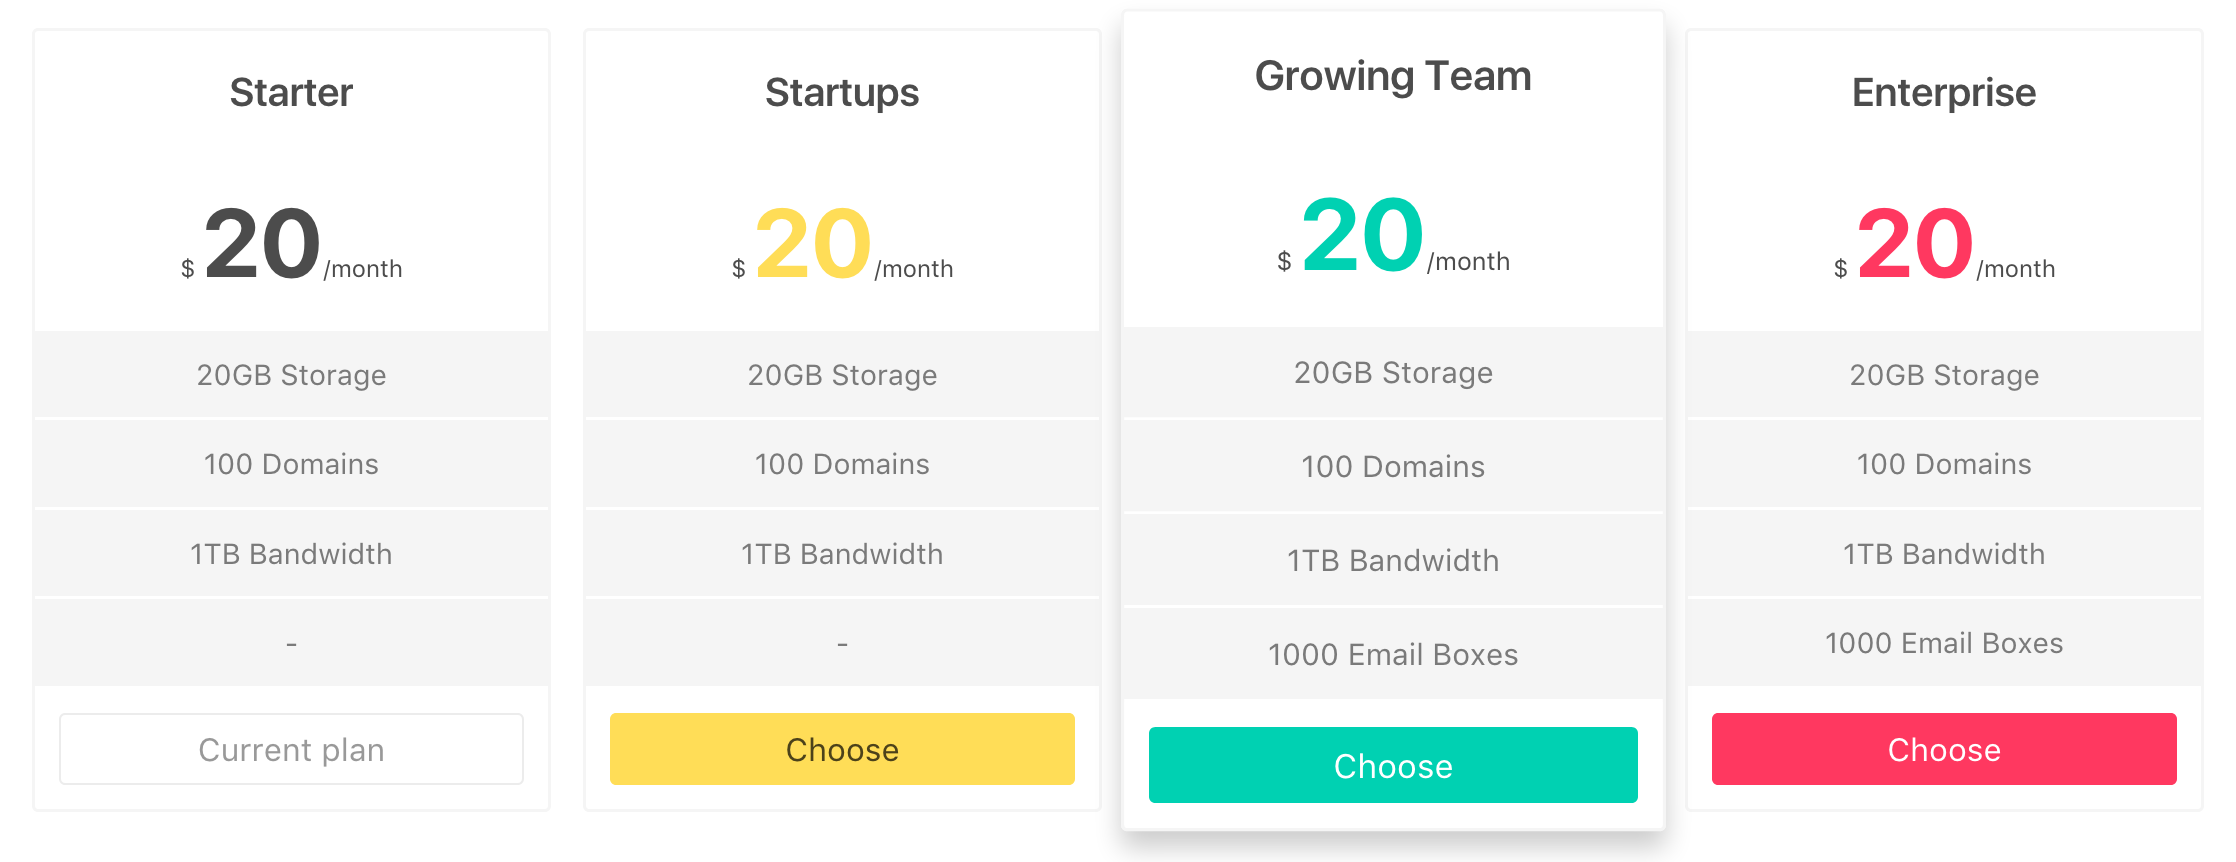Click the Choose button for Startups plan
2236x862 pixels.
(x=841, y=749)
